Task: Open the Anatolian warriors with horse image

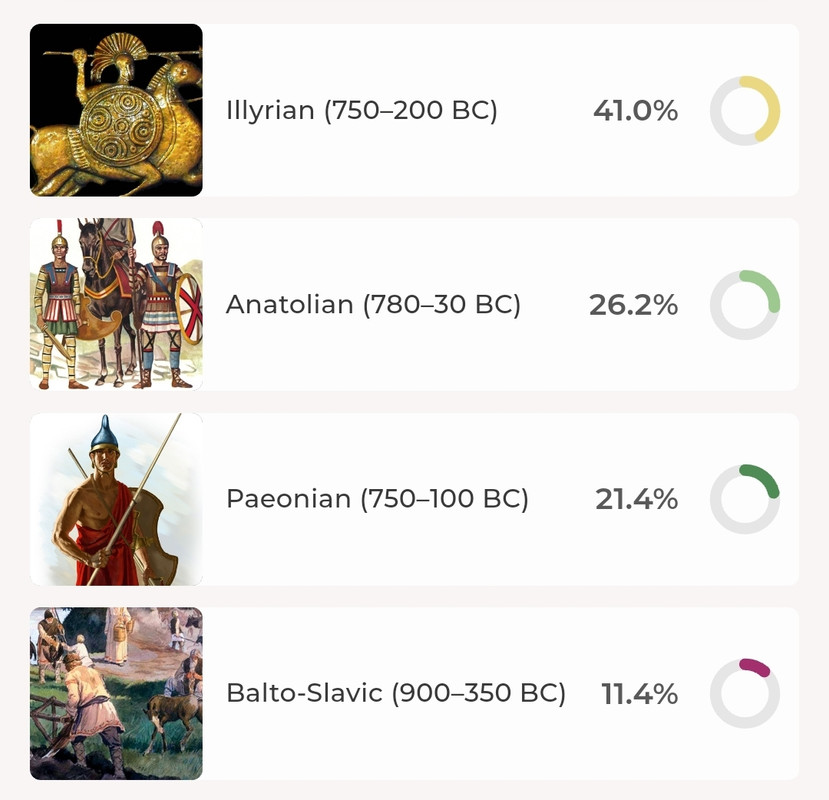Action: coord(116,304)
